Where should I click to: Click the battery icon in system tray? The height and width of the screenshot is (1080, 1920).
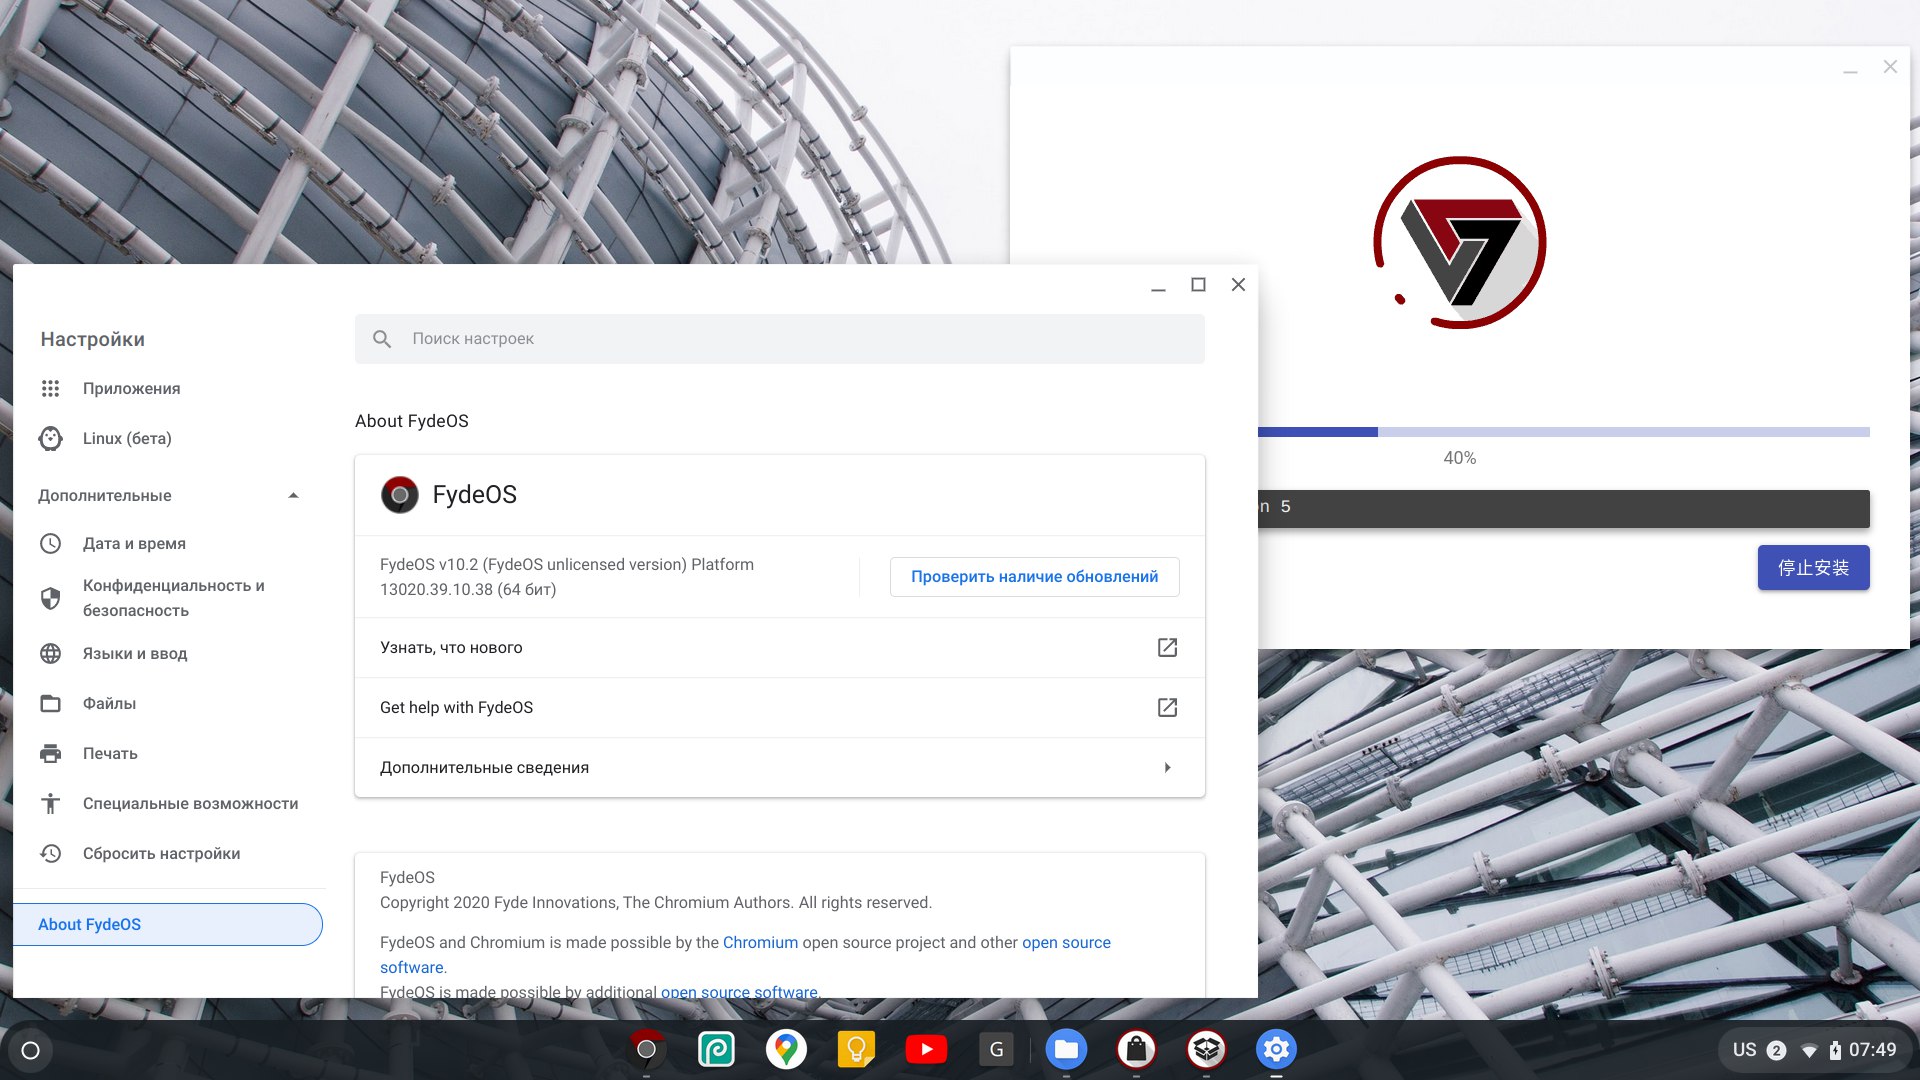(1835, 1050)
